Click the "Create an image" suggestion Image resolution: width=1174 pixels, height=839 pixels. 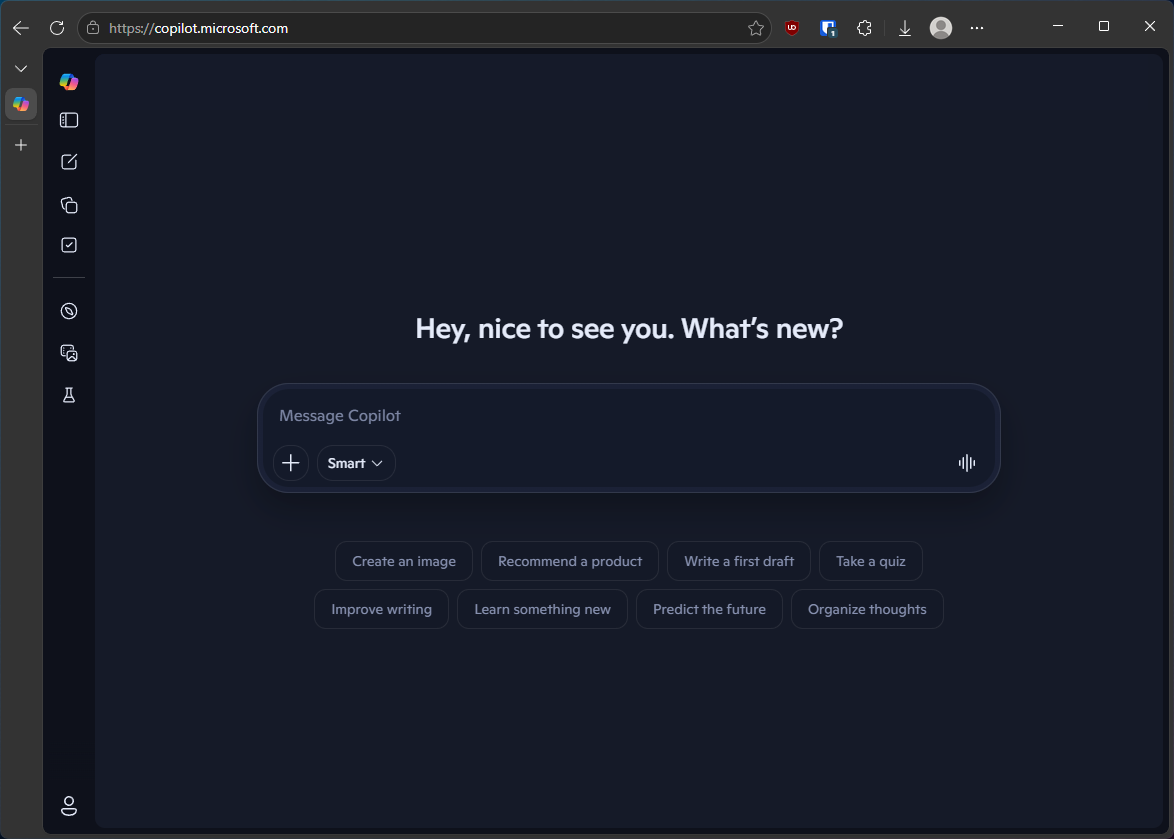point(404,561)
